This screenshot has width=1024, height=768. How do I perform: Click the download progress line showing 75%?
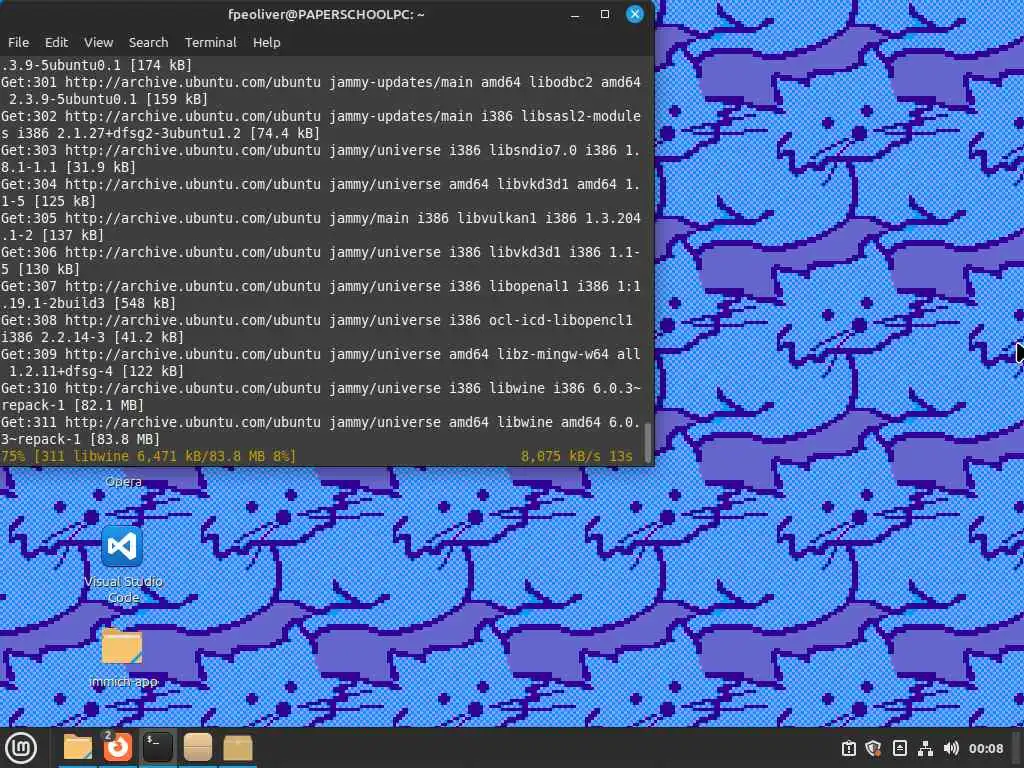[x=317, y=456]
